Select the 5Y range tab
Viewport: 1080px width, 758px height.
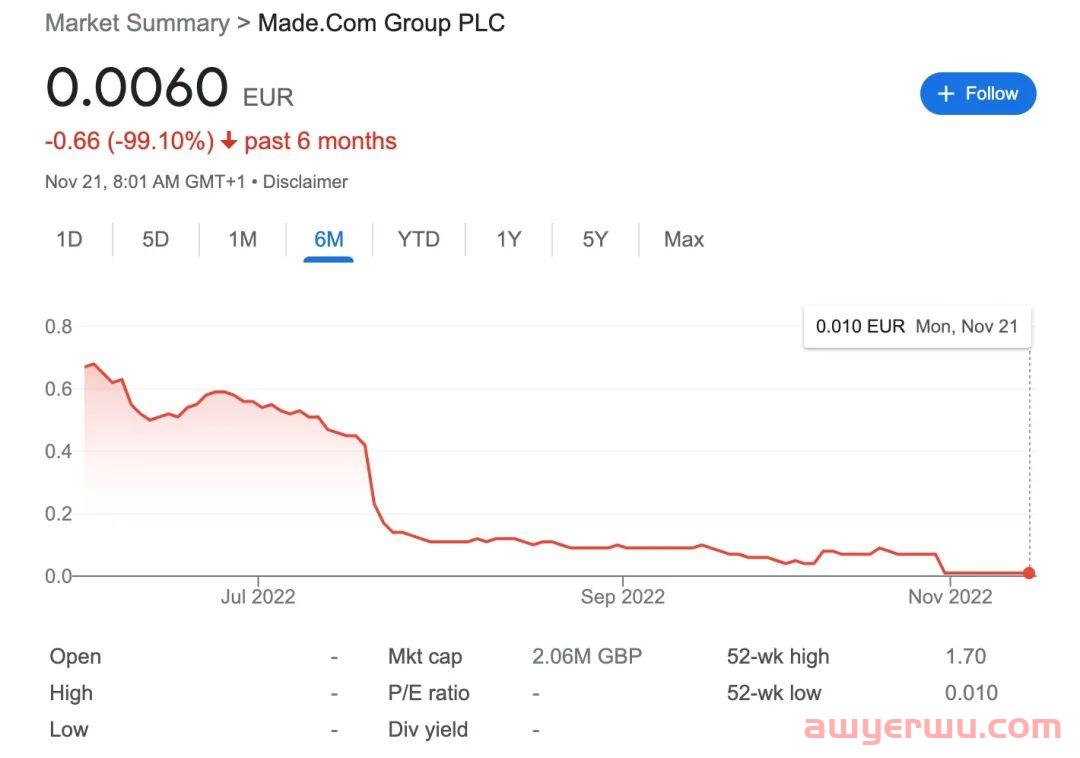[x=595, y=239]
